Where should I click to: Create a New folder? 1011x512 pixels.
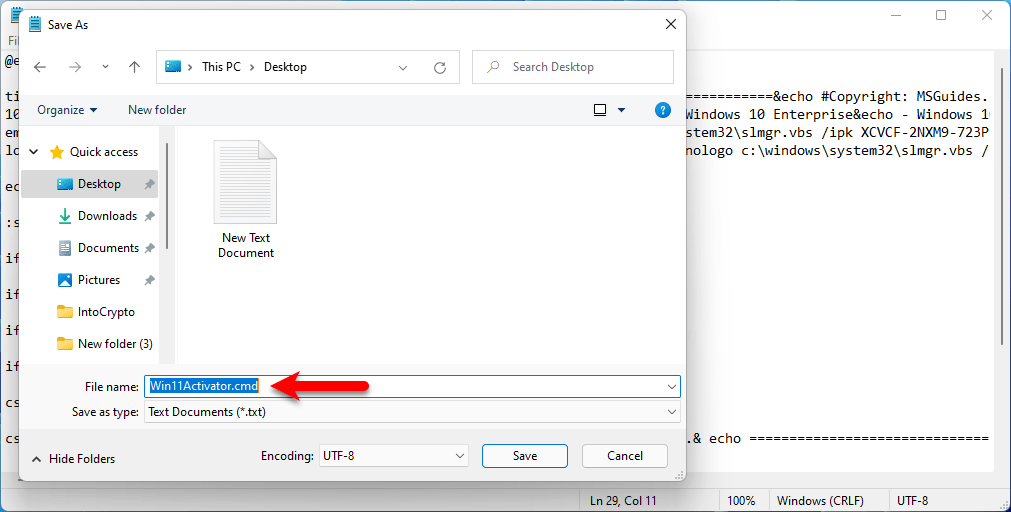pyautogui.click(x=157, y=110)
